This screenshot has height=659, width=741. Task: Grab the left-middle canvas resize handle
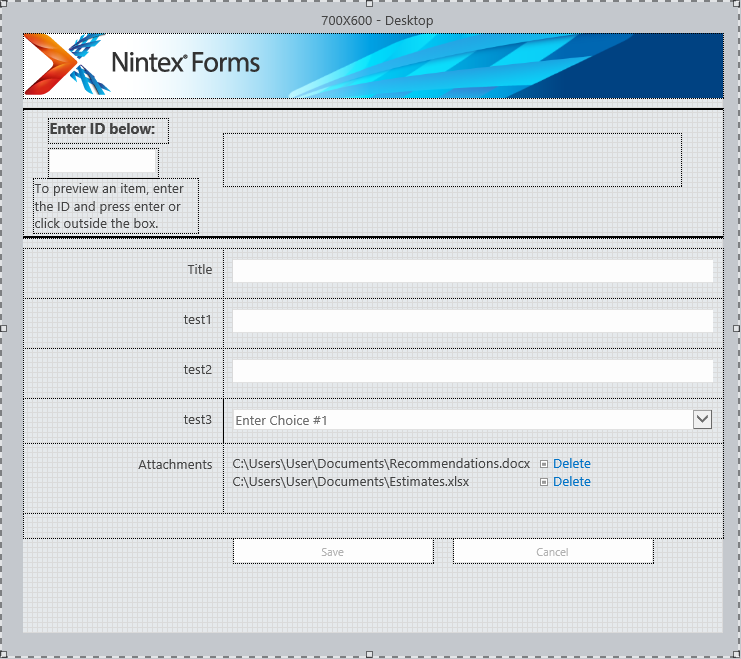pos(4,328)
